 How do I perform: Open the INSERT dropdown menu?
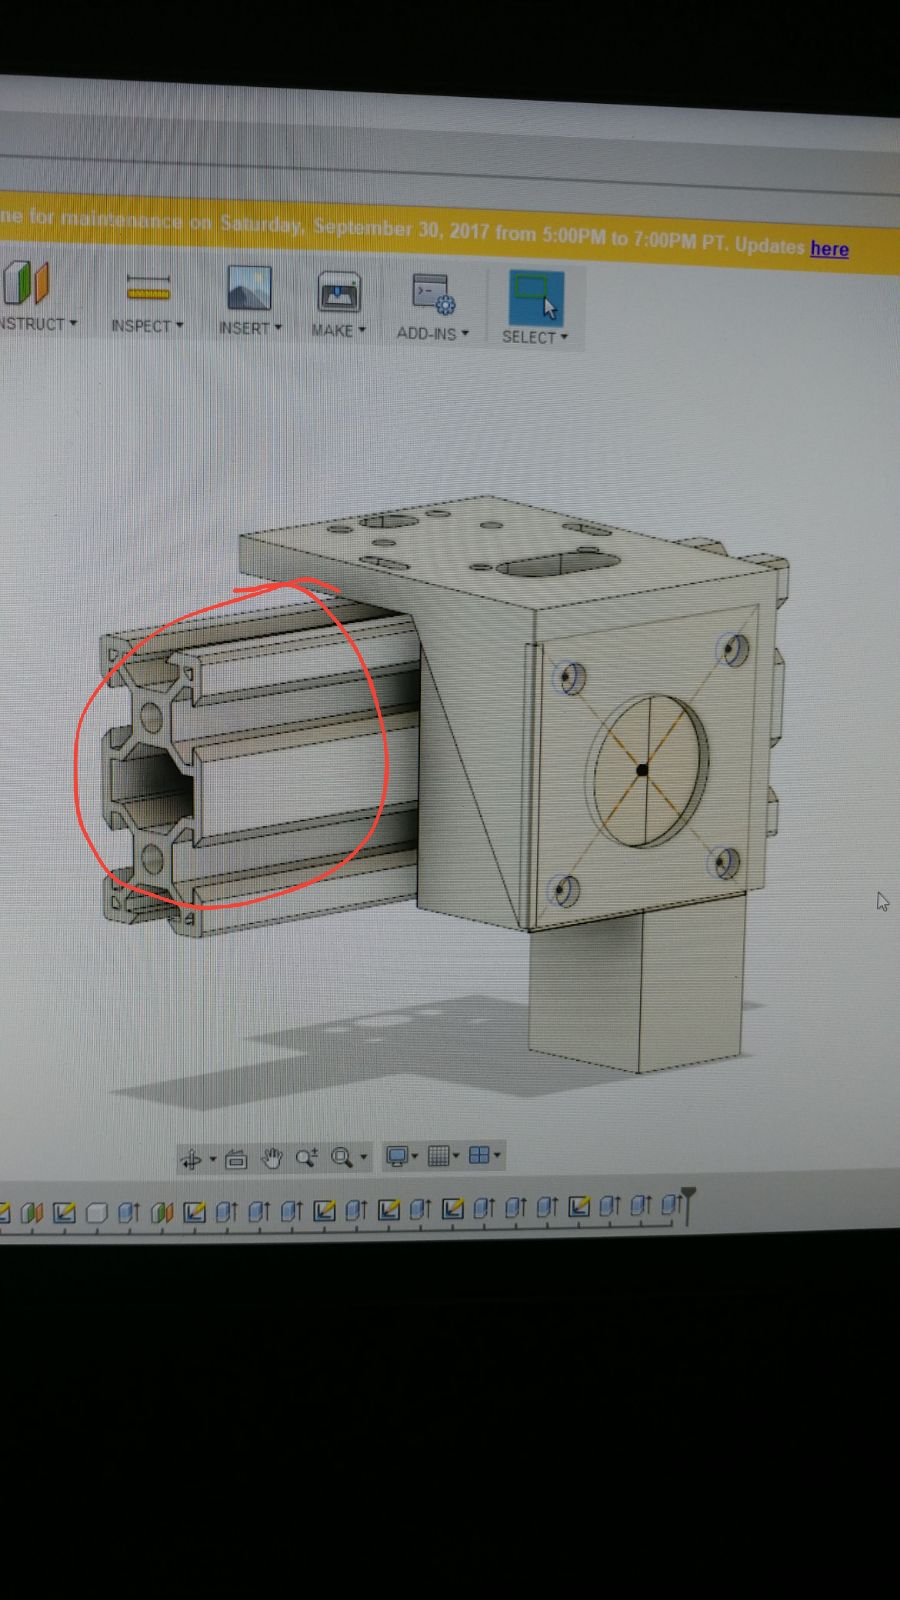tap(250, 328)
